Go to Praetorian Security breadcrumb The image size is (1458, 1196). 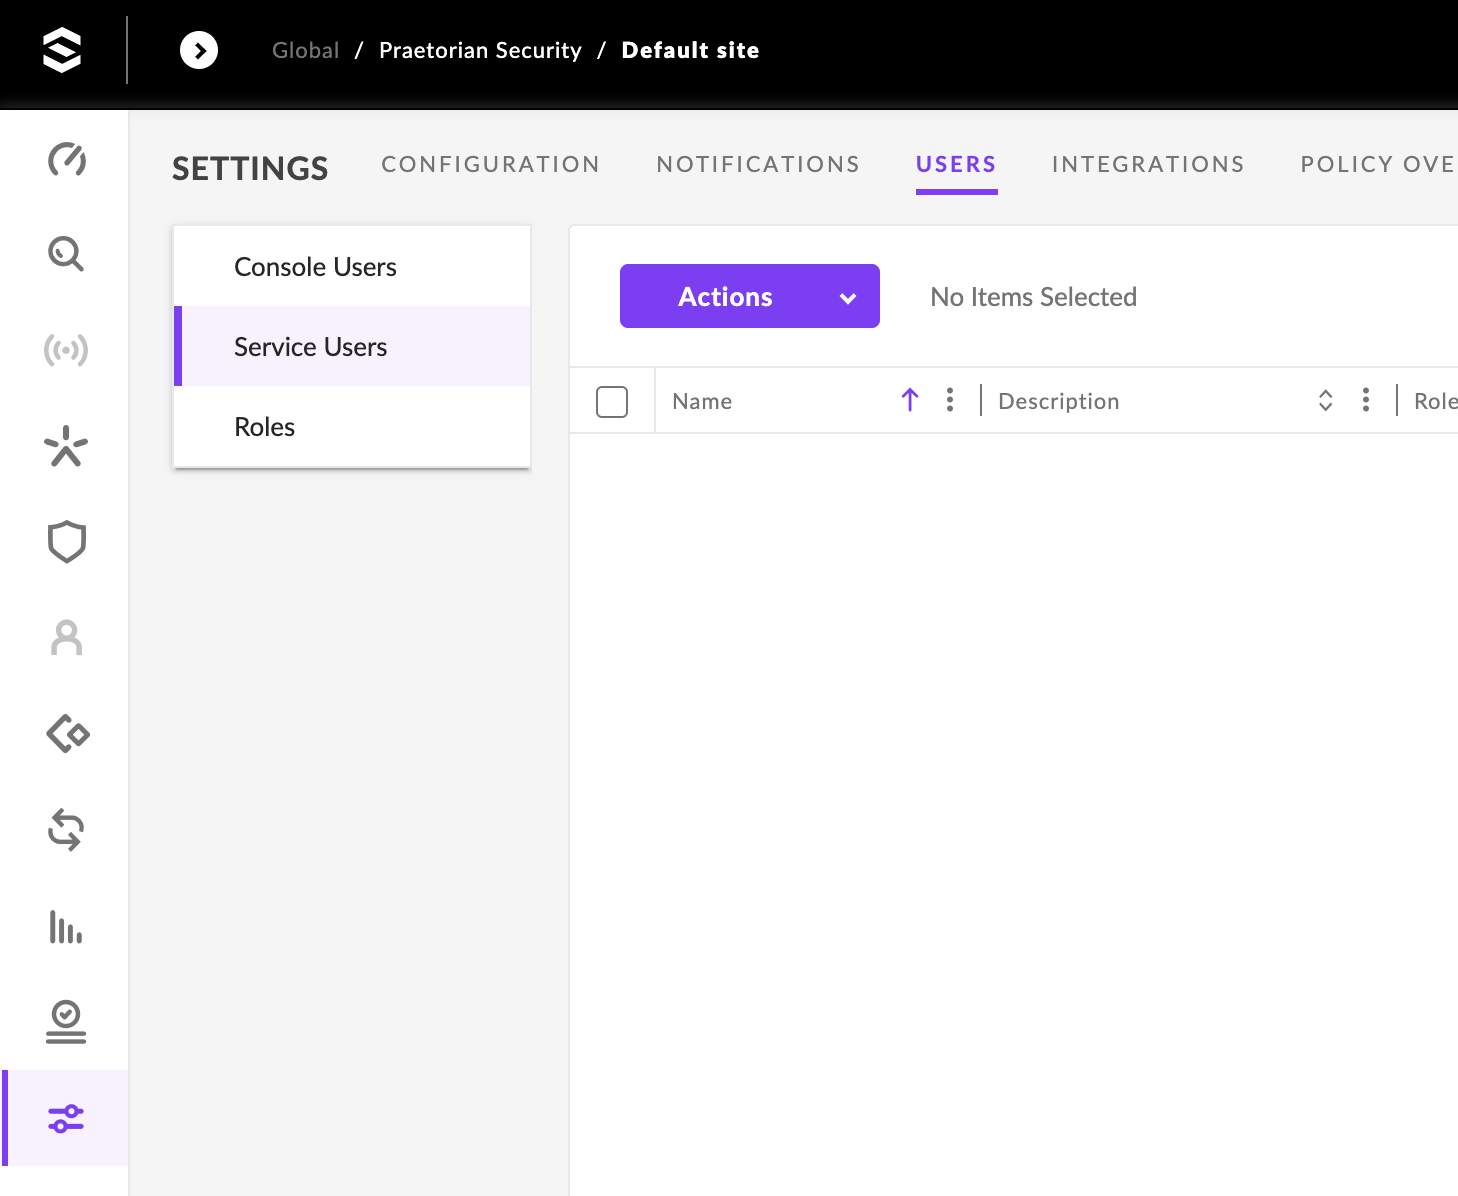480,50
